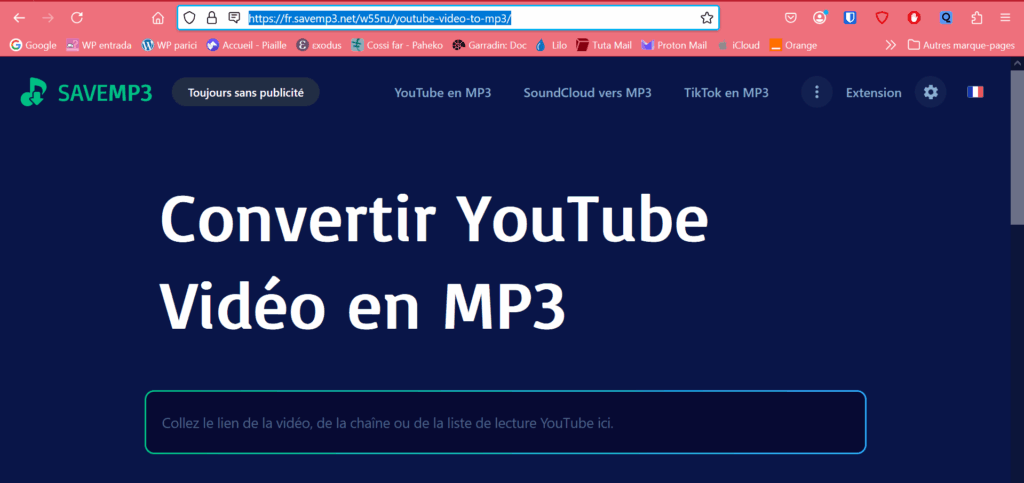1024x483 pixels.
Task: Click the Extension link
Action: (873, 92)
